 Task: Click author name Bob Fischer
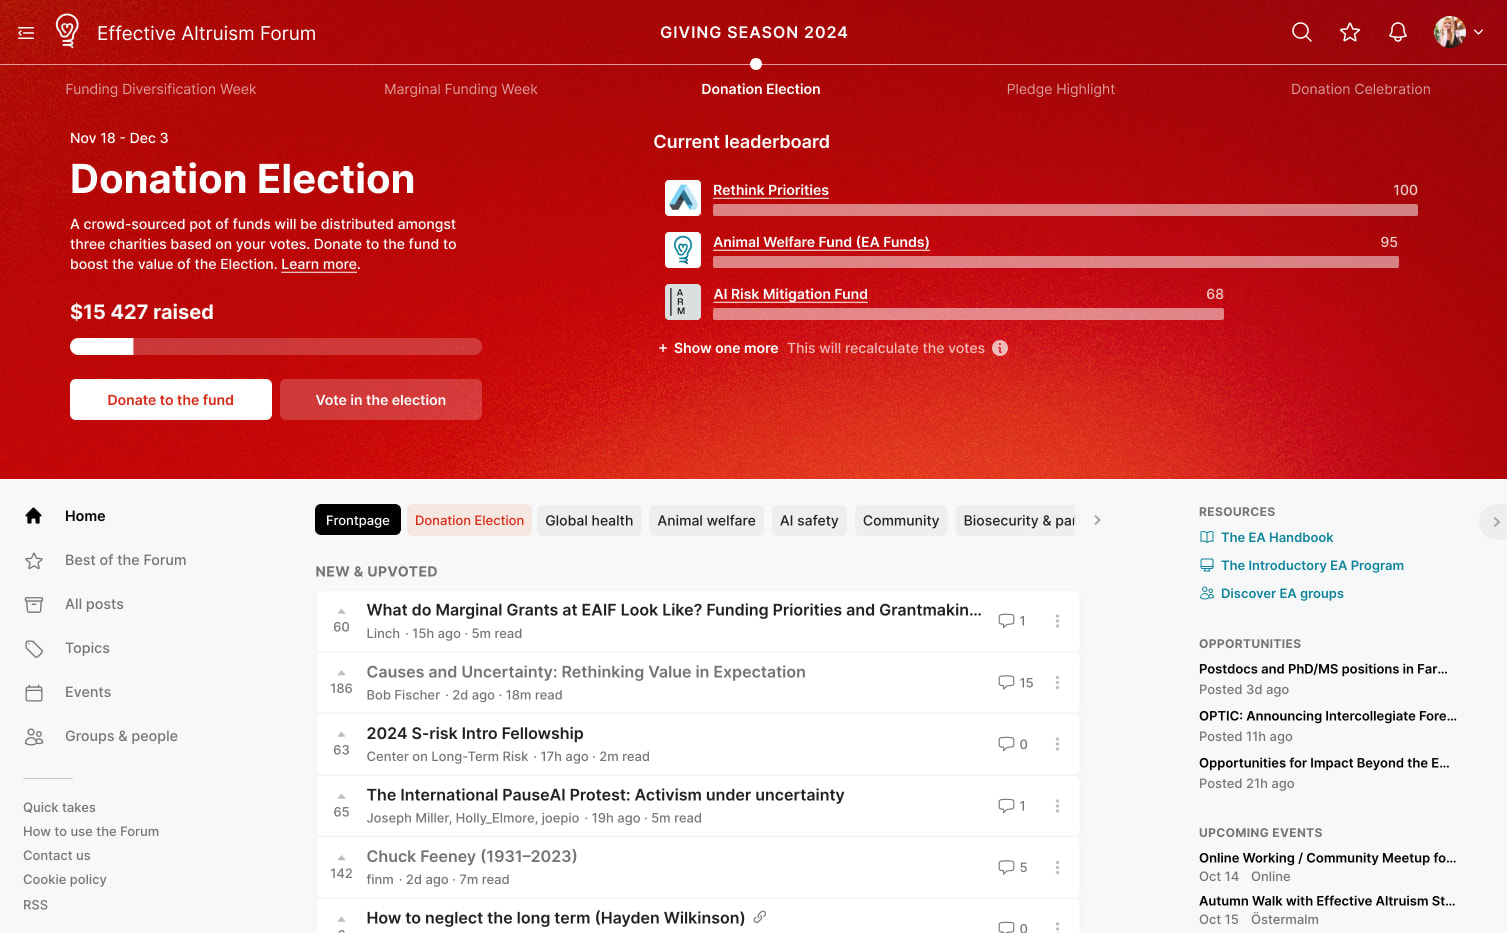pos(403,695)
